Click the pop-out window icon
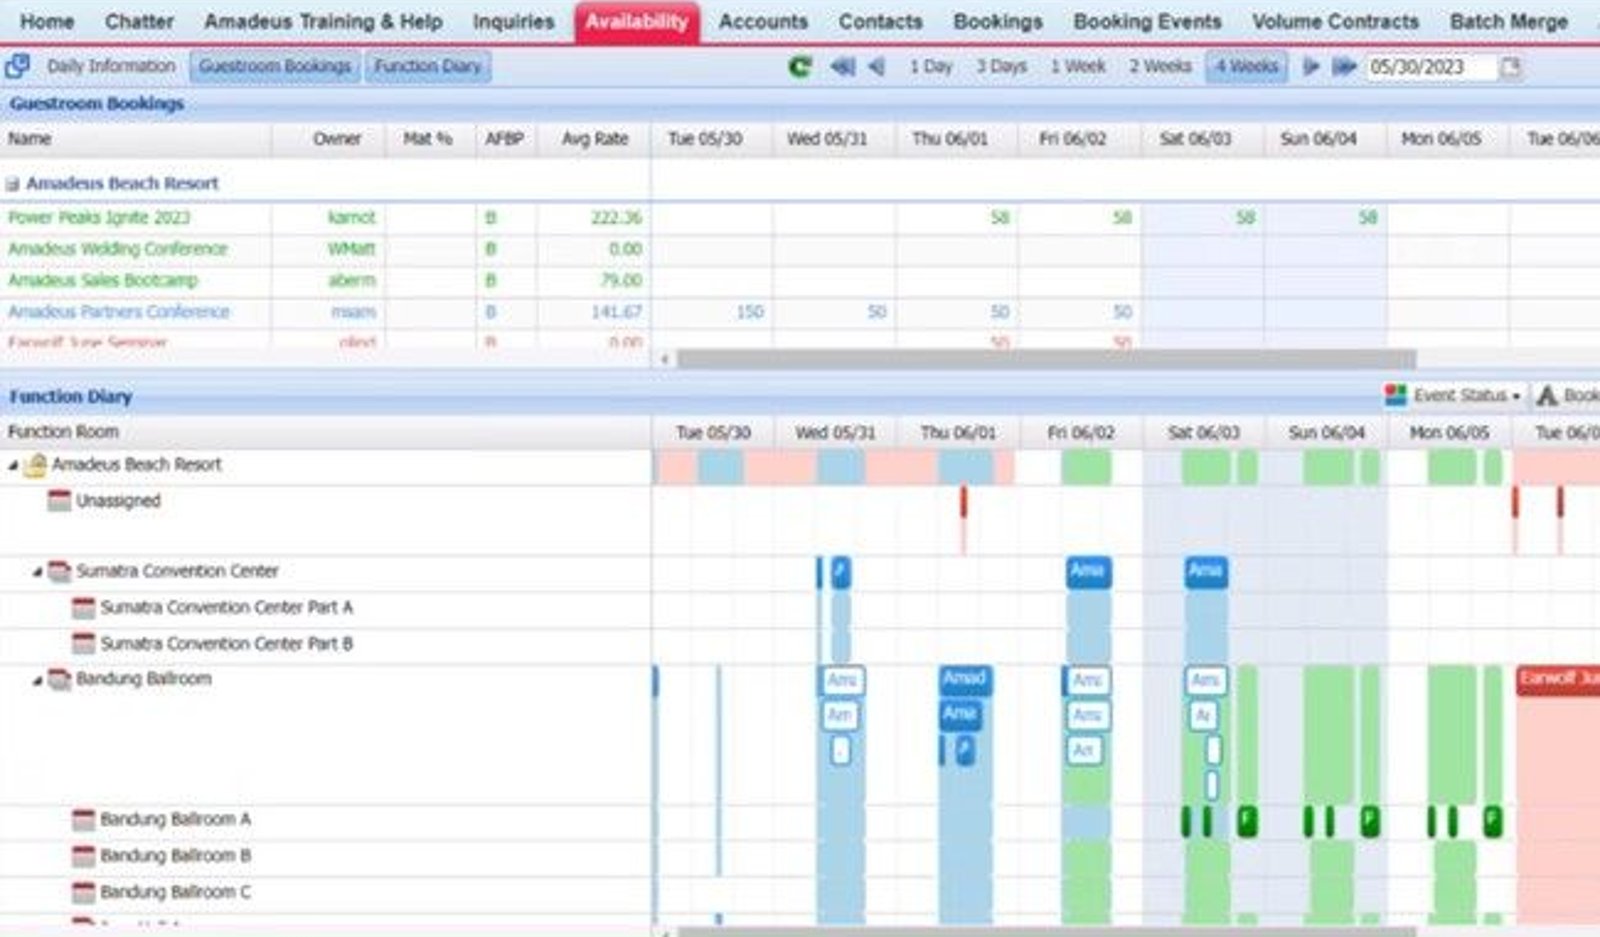 (x=17, y=67)
